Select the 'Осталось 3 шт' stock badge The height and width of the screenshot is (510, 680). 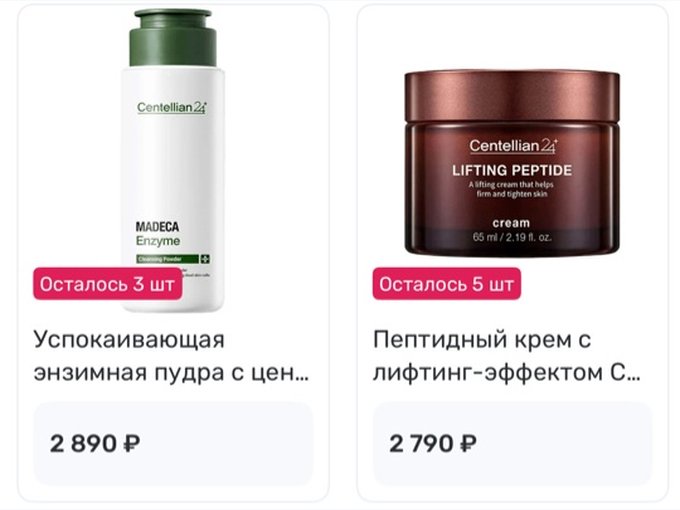[x=108, y=284]
